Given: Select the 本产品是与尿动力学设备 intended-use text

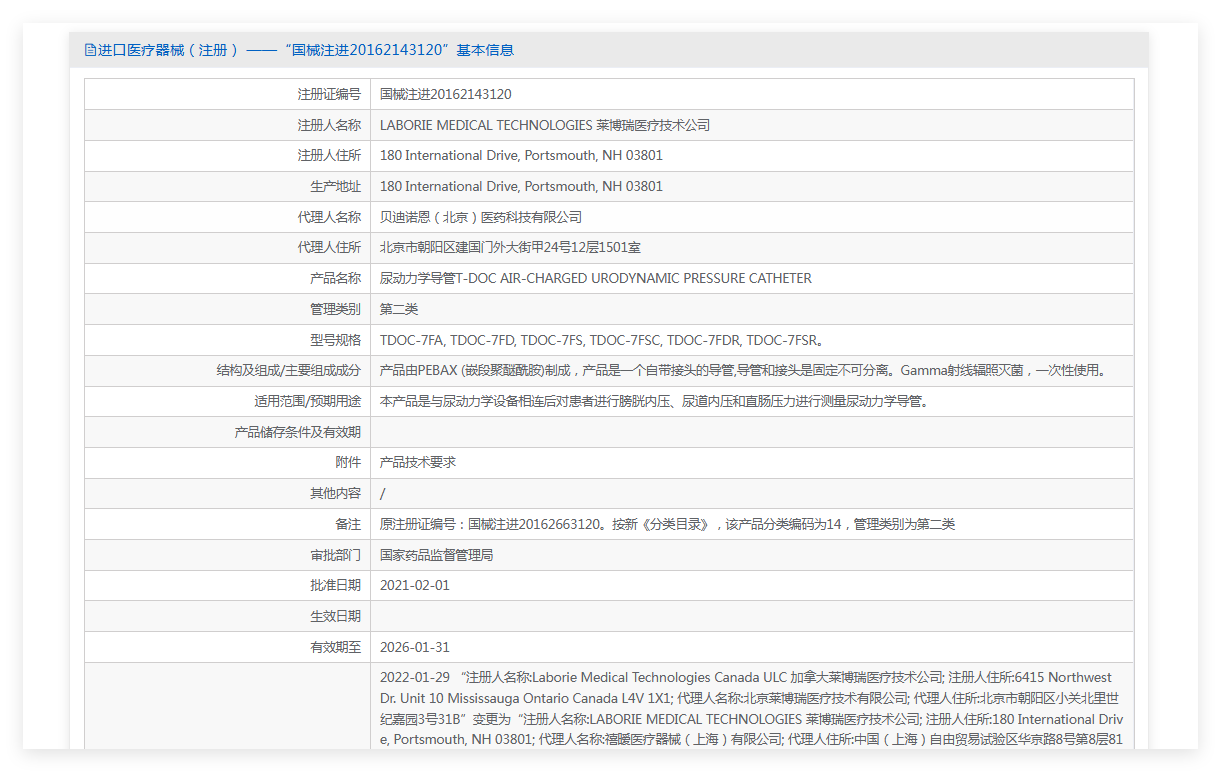Looking at the screenshot, I should point(654,402).
